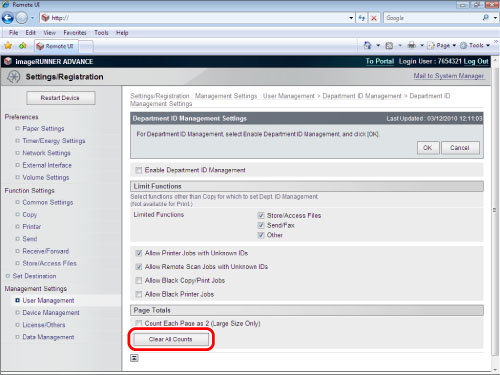Click the Print icon in command bar
This screenshot has width=500, height=375.
412,45
